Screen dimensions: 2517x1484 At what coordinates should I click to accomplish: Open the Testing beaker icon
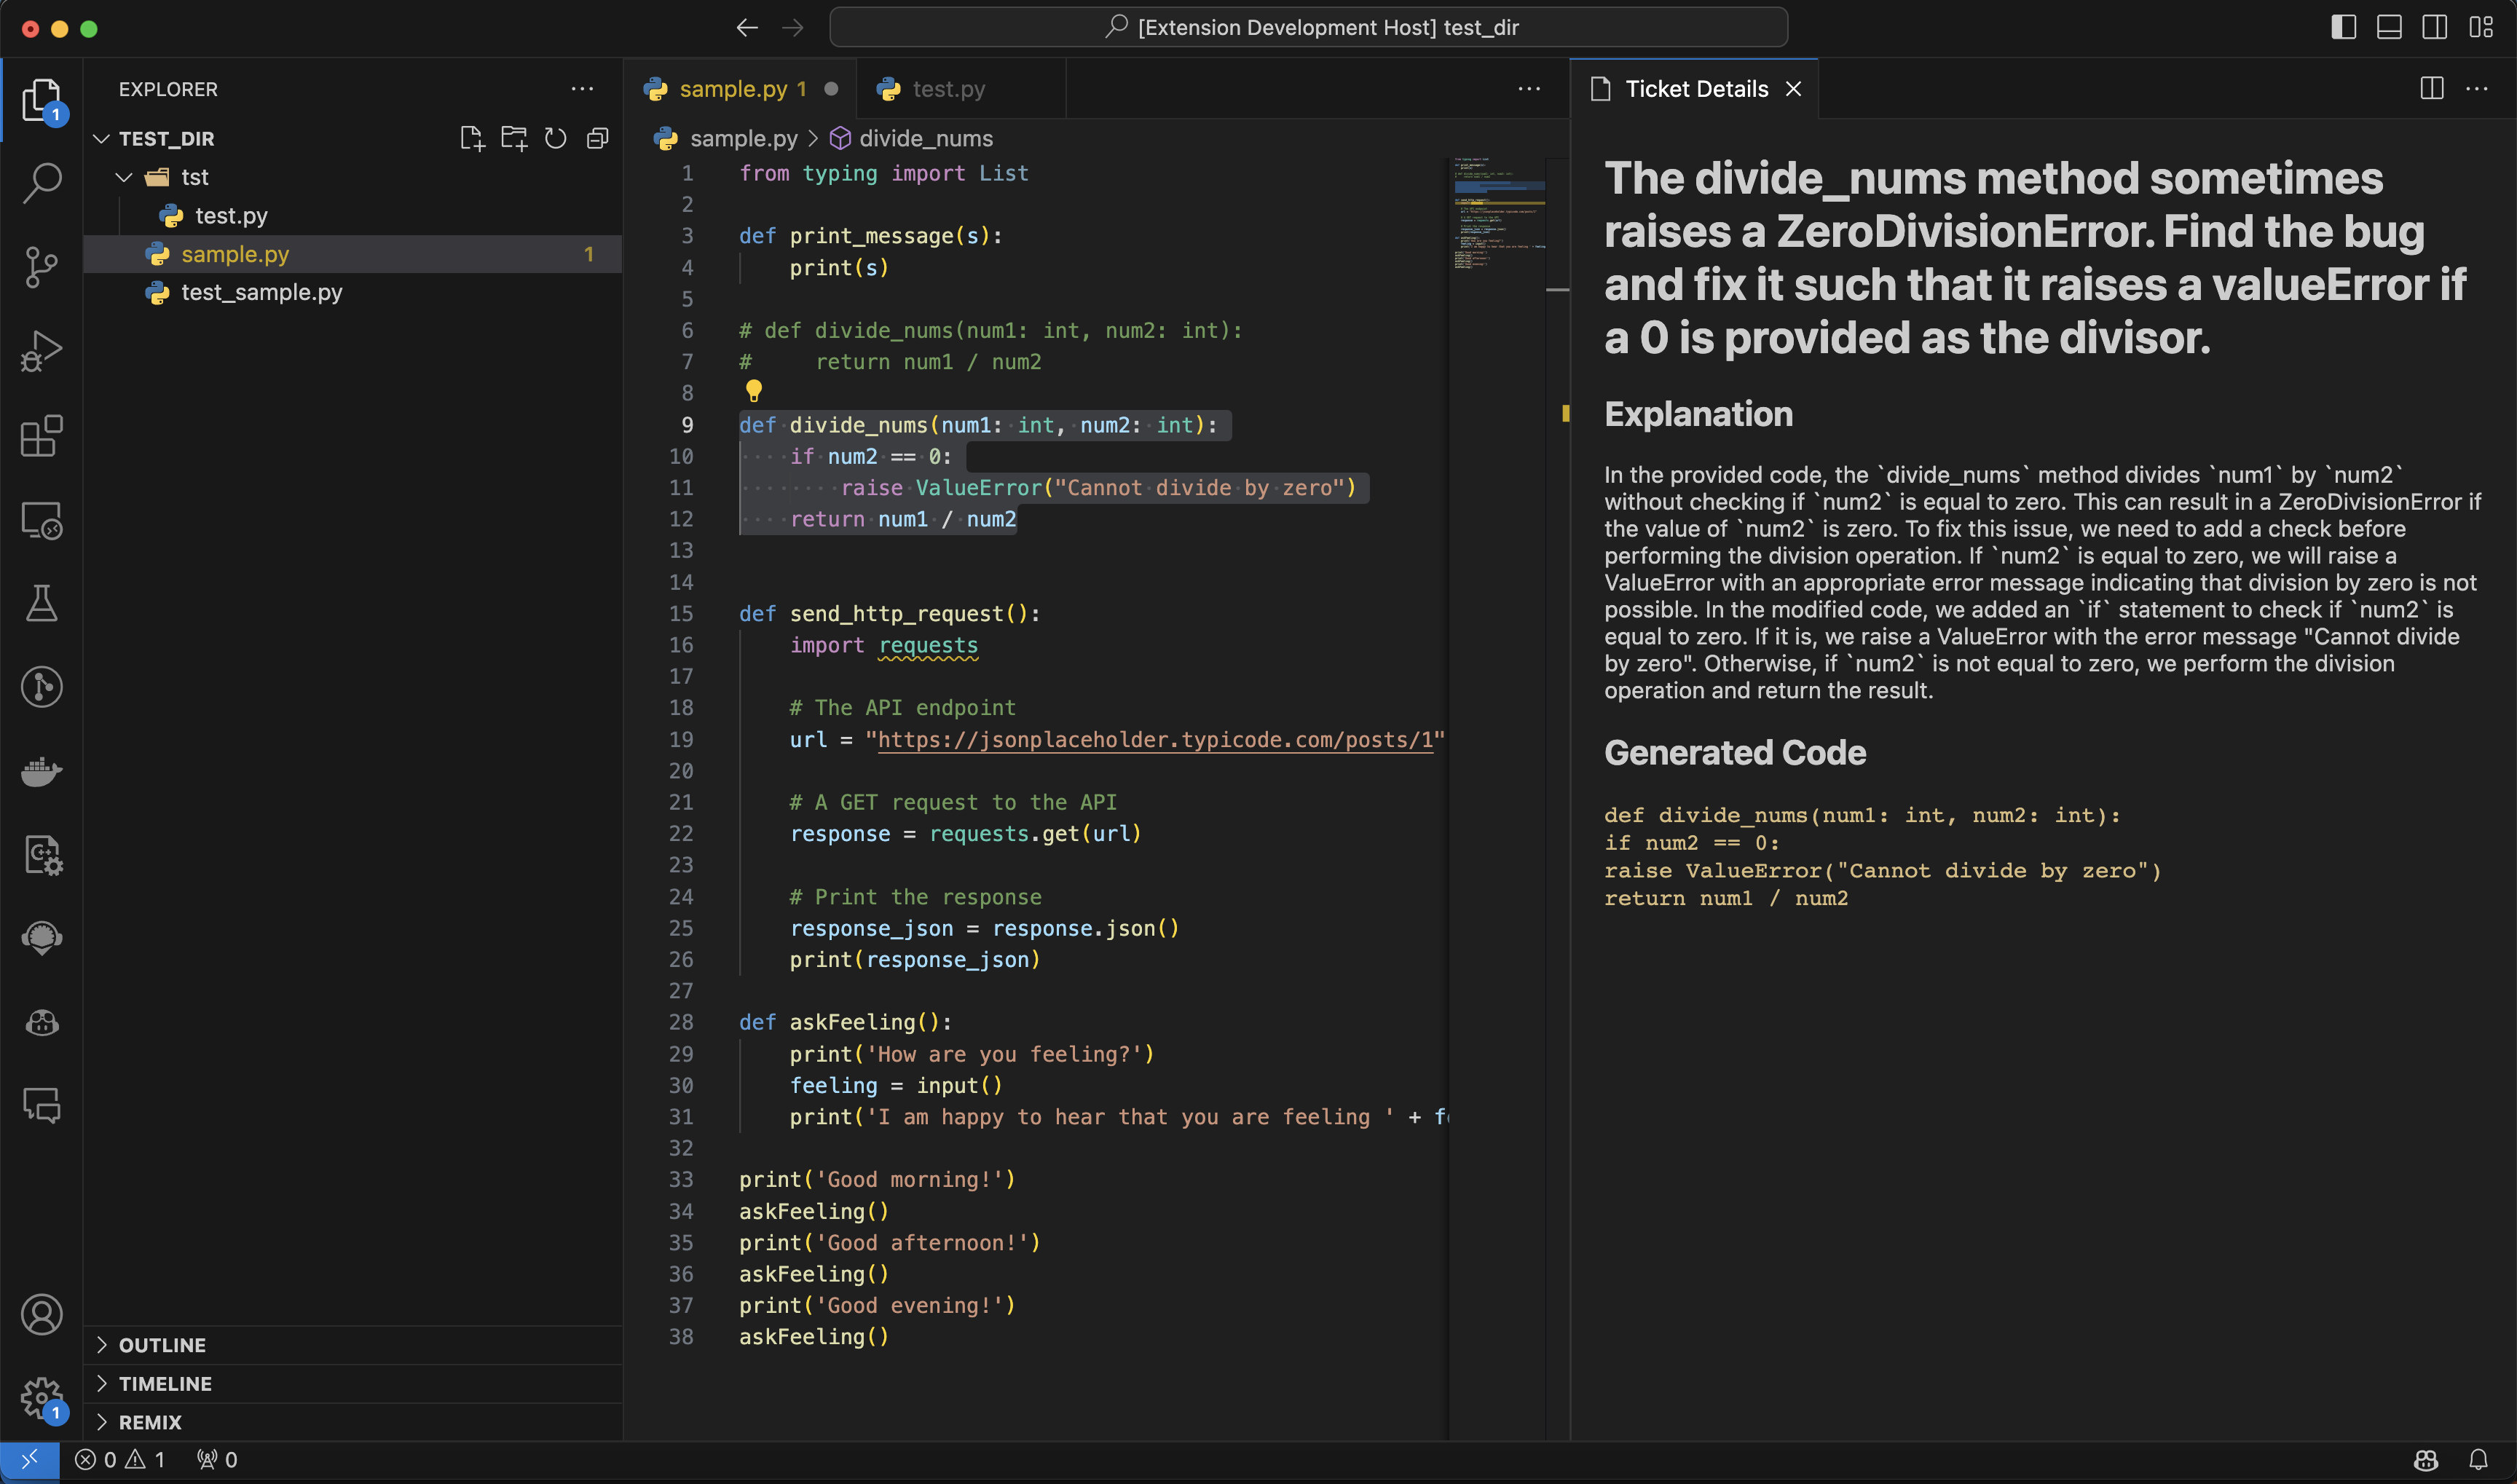pyautogui.click(x=41, y=602)
